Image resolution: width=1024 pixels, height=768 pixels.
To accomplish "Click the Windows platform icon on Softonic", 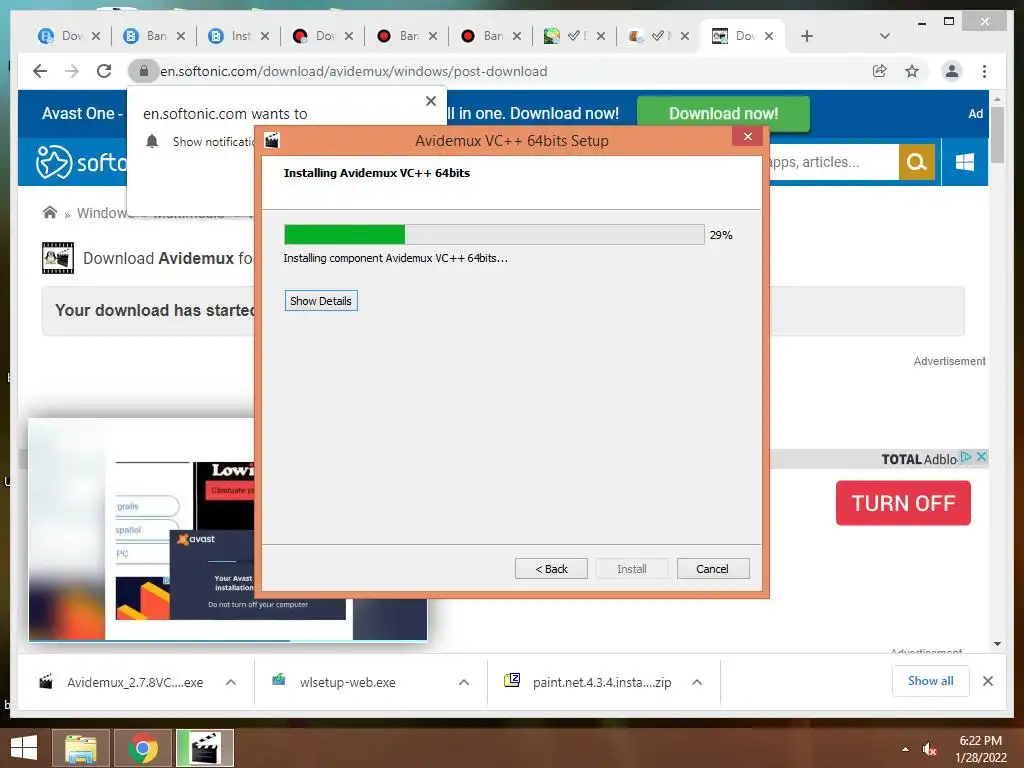I will point(965,161).
